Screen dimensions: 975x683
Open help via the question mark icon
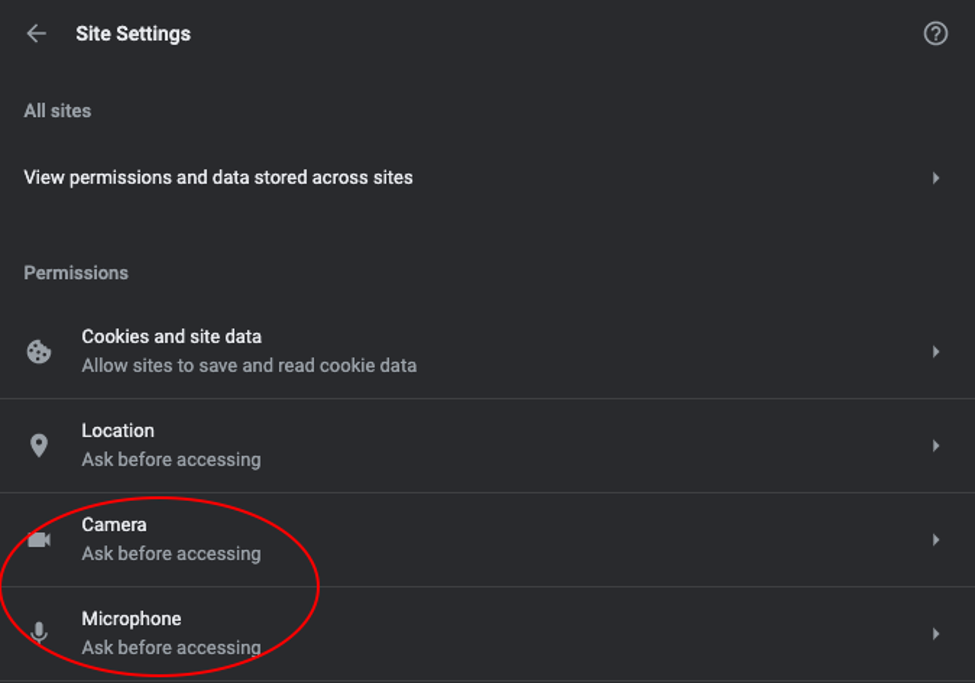coord(935,34)
